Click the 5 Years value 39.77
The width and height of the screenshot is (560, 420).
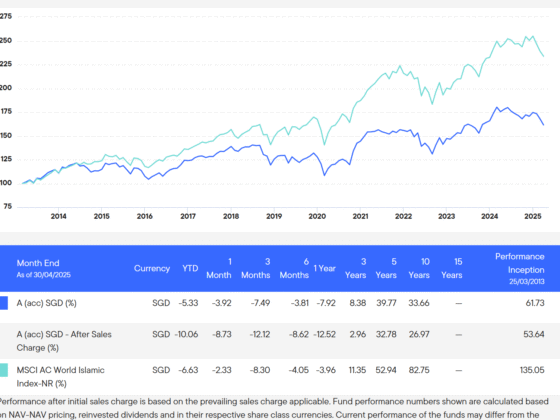tap(386, 303)
